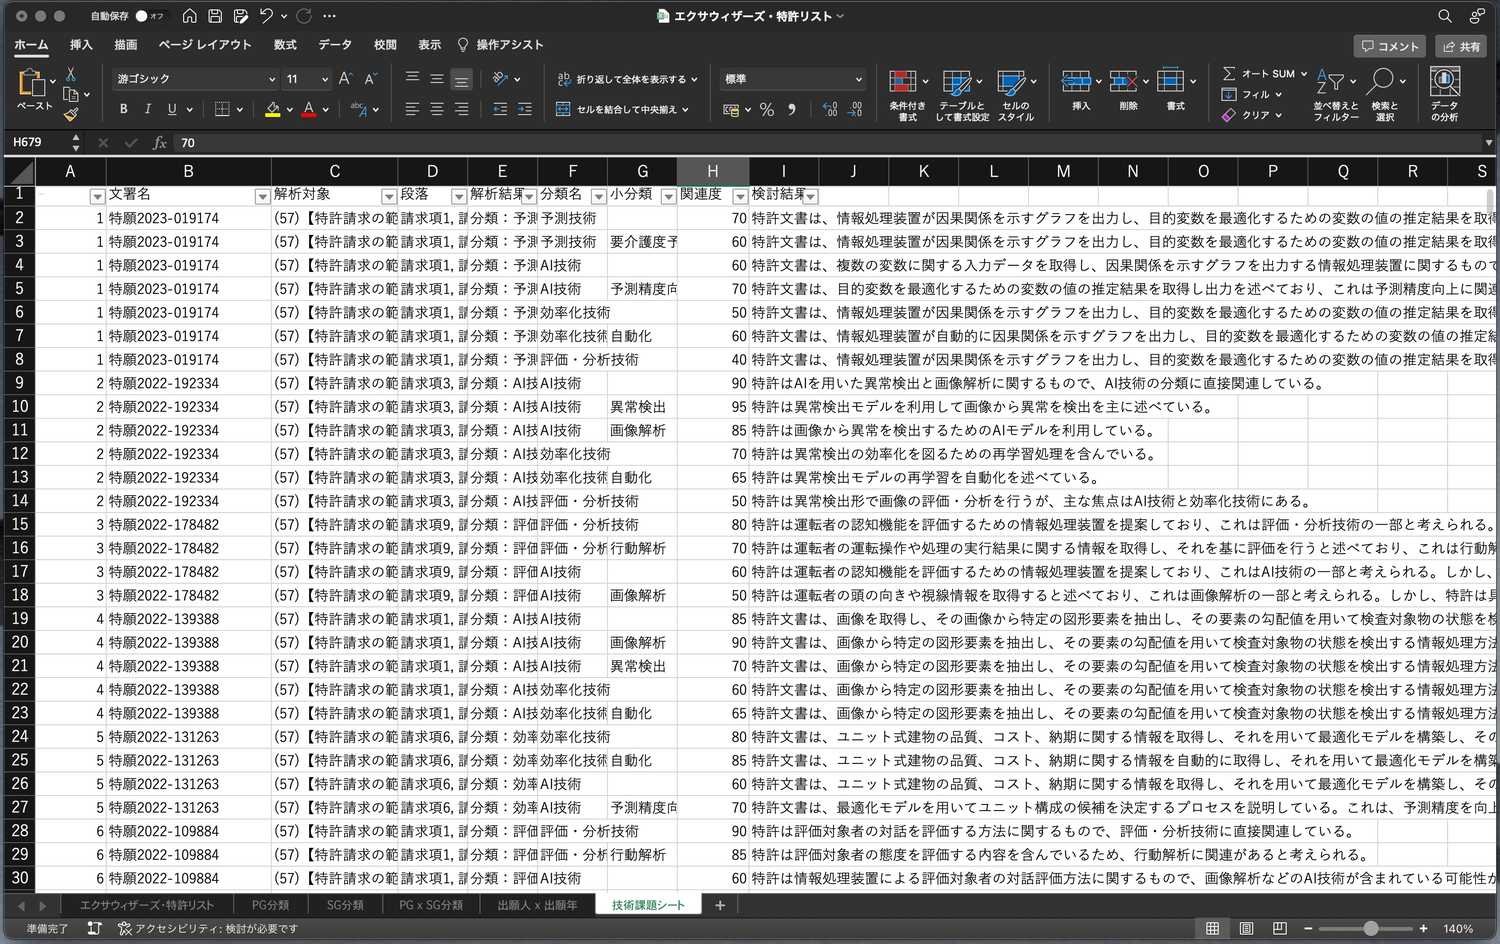Open the 游ゴシック font name dropdown
Screen dimensions: 1500x944
271,79
